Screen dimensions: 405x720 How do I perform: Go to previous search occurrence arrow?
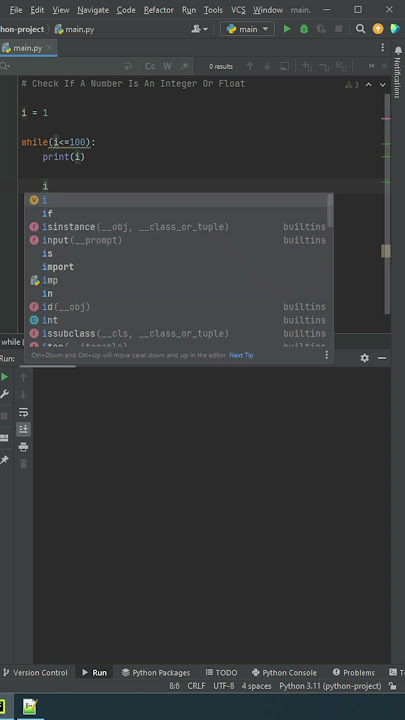(250, 67)
